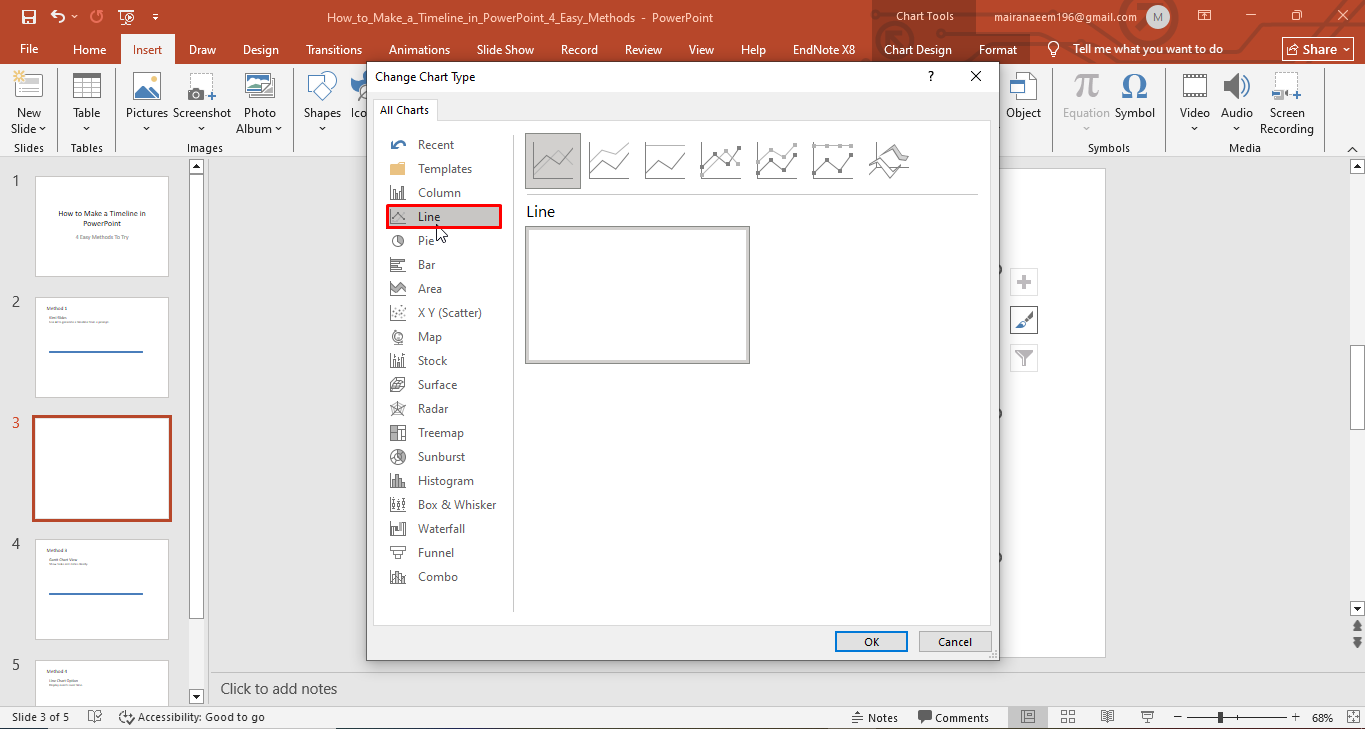The height and width of the screenshot is (729, 1365).
Task: Open the Chart Styles brush button
Action: (x=1023, y=320)
